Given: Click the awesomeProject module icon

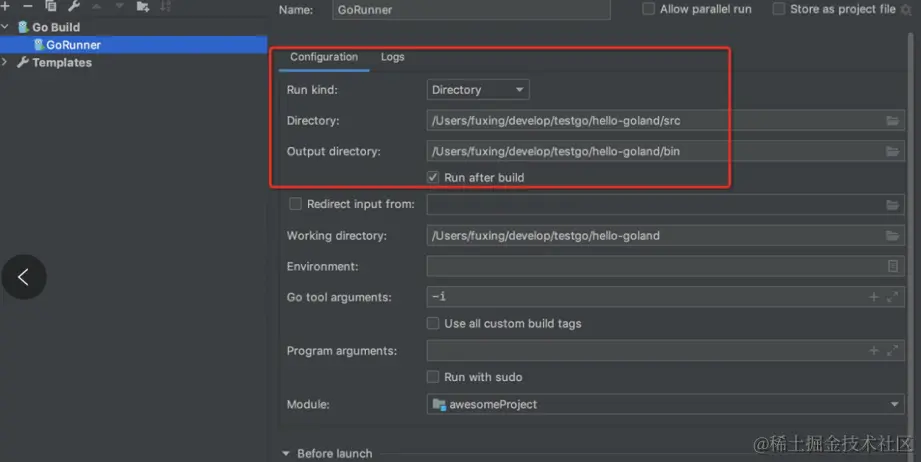Looking at the screenshot, I should pos(439,404).
